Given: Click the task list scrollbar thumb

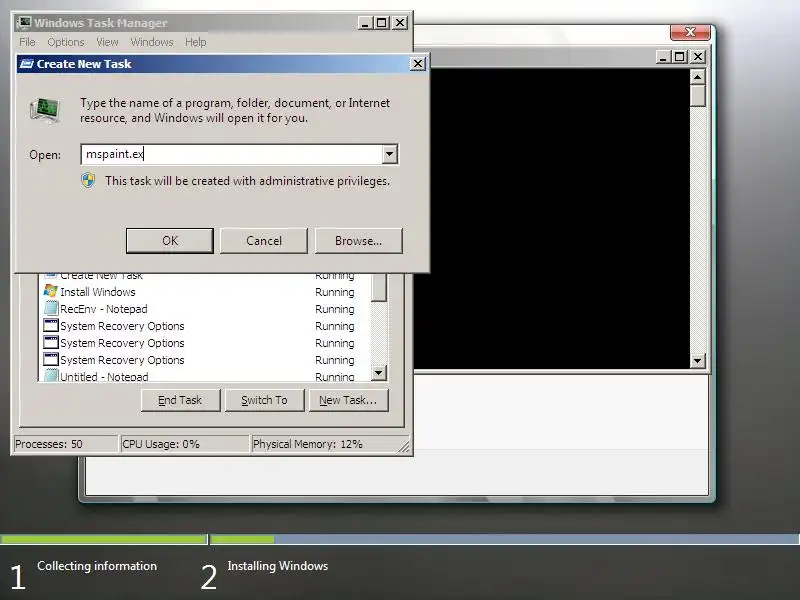Looking at the screenshot, I should tap(379, 288).
